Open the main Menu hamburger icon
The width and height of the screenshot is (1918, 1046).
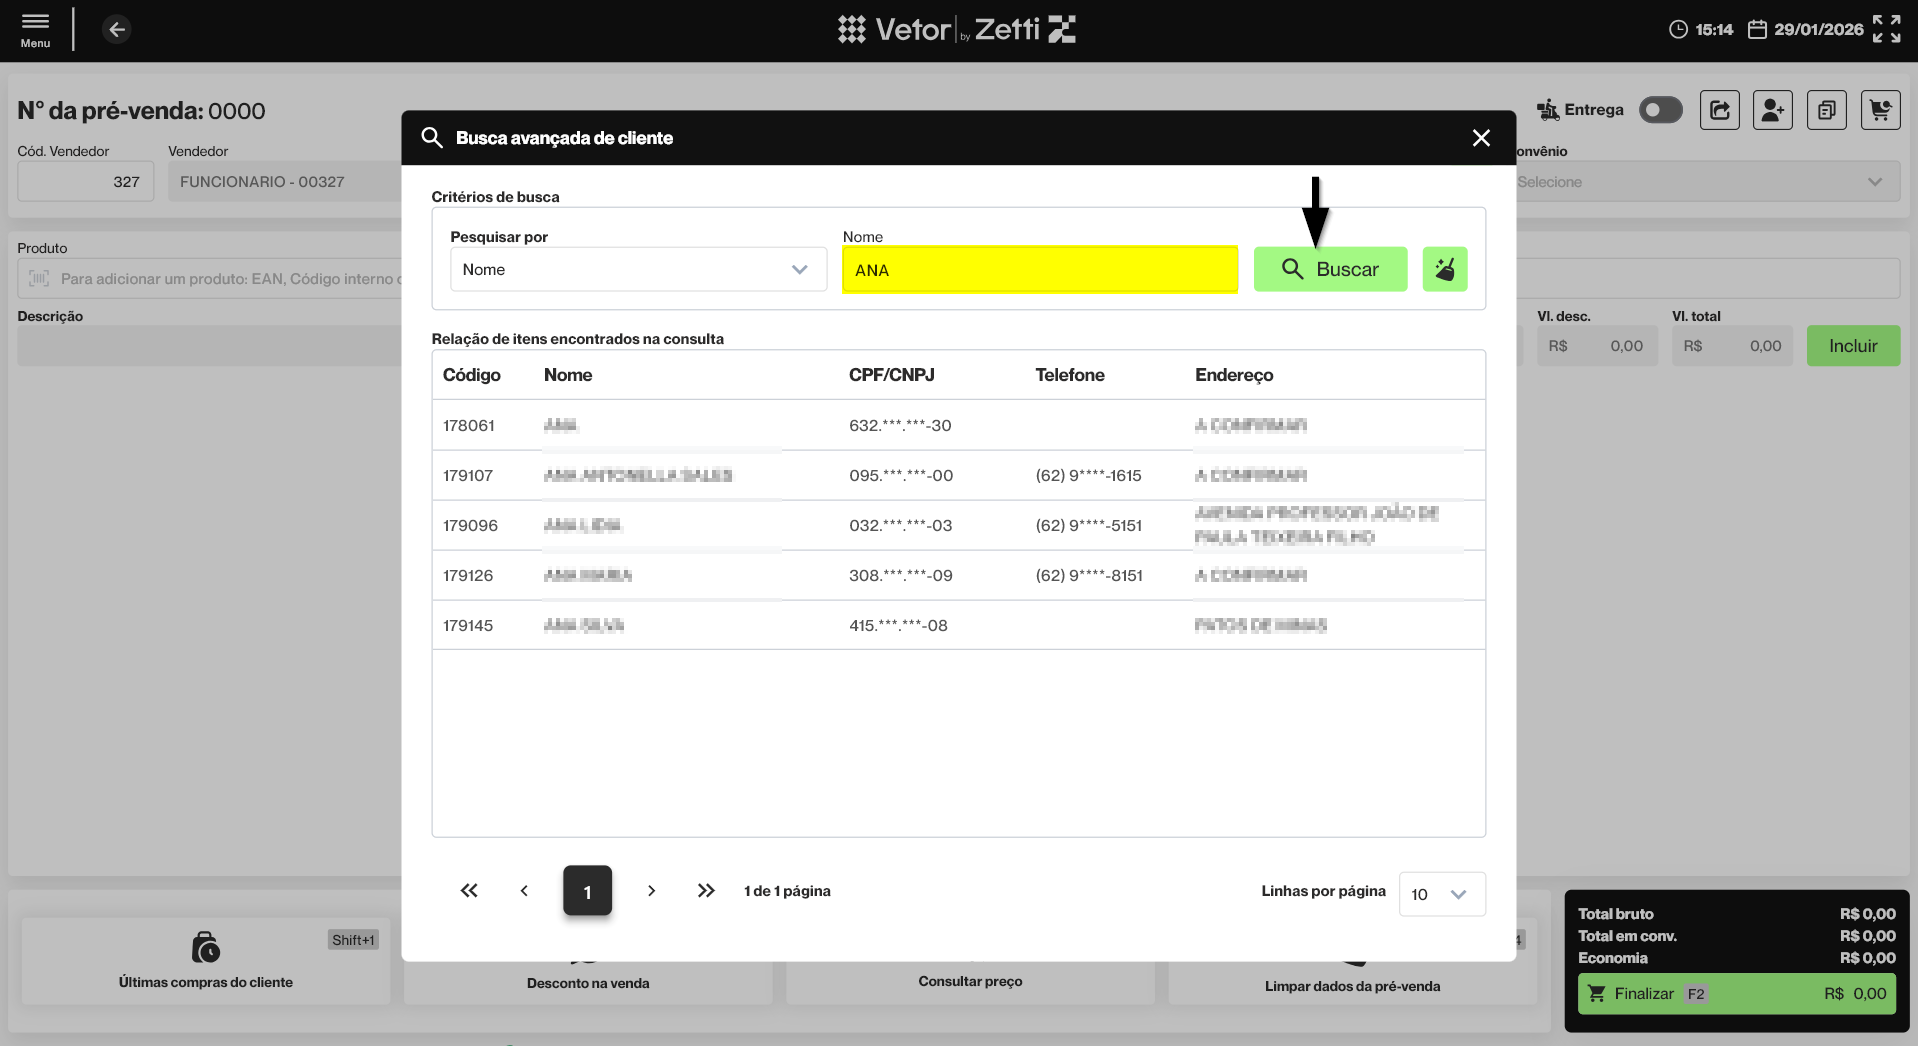[35, 29]
